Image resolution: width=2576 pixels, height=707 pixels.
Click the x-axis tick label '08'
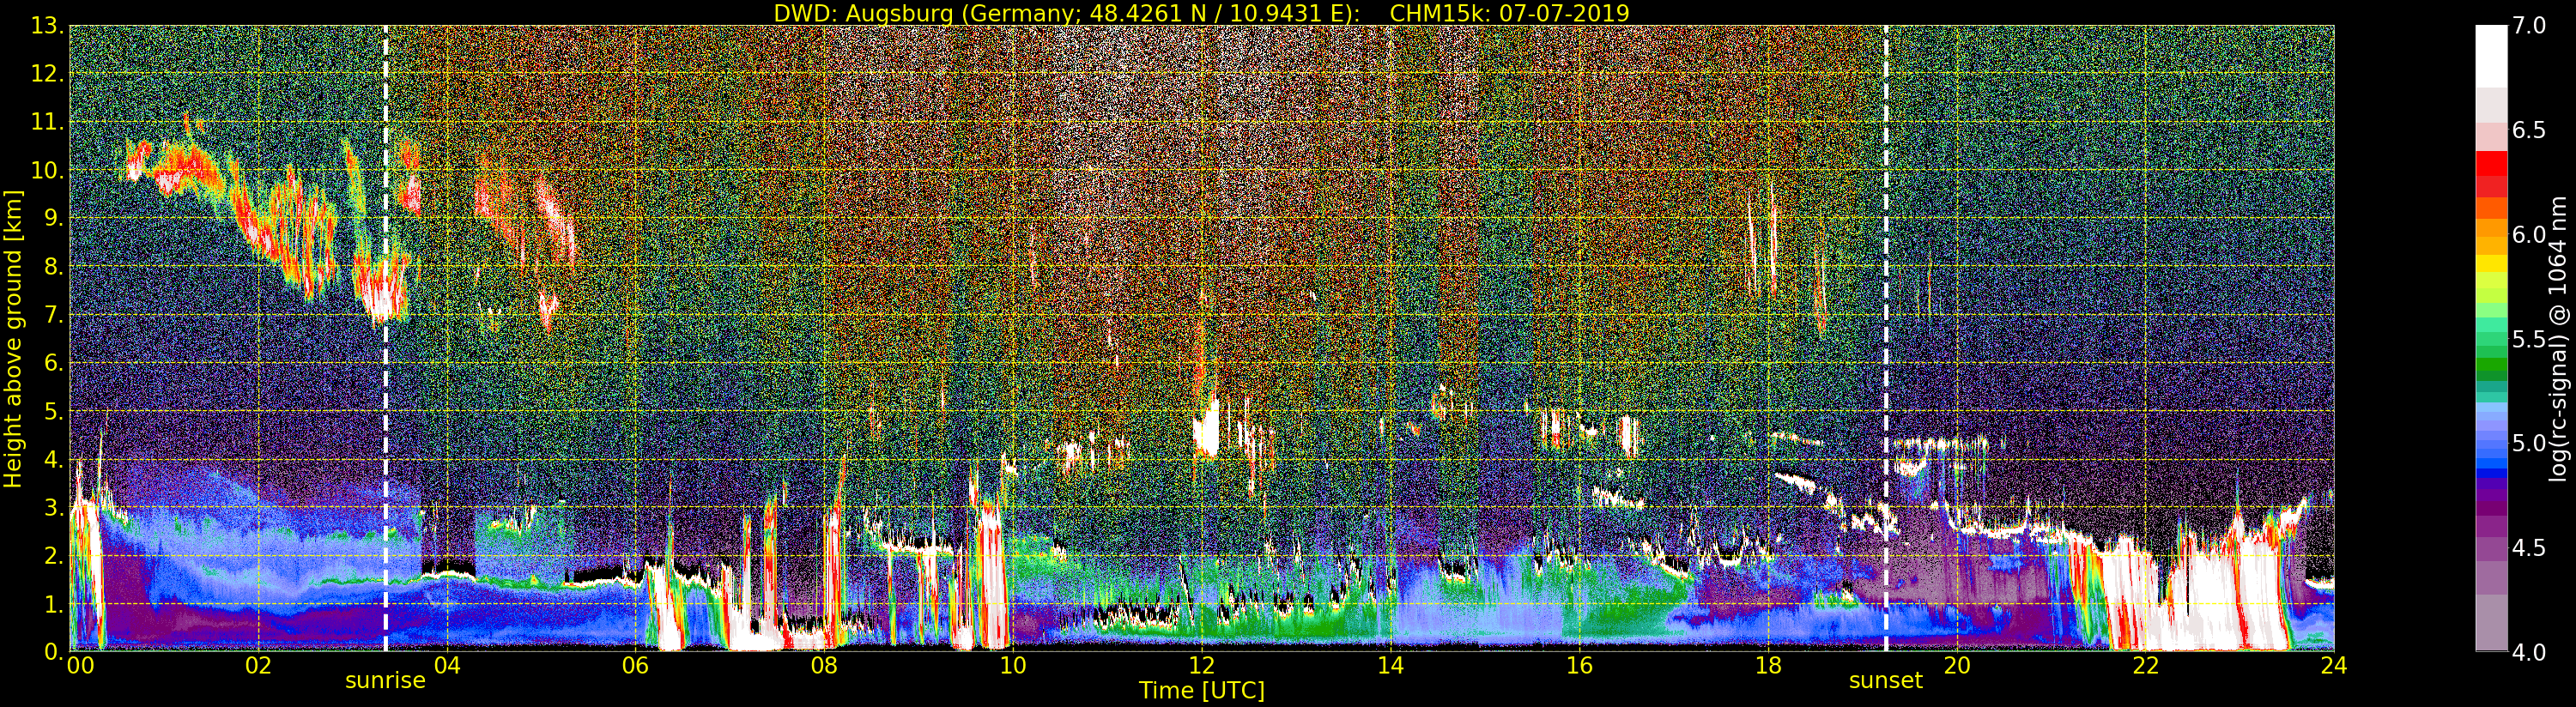[x=824, y=666]
